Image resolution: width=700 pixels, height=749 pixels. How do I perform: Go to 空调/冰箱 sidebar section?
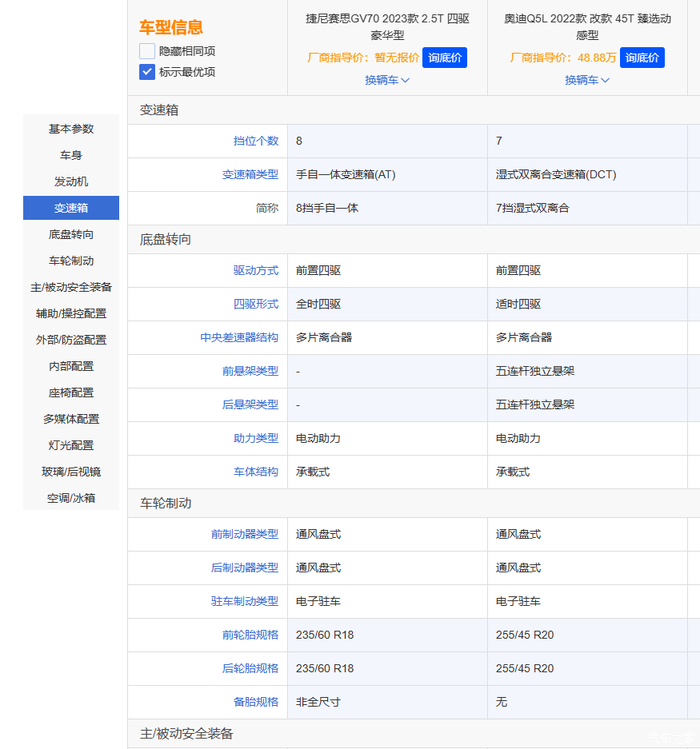[x=71, y=498]
